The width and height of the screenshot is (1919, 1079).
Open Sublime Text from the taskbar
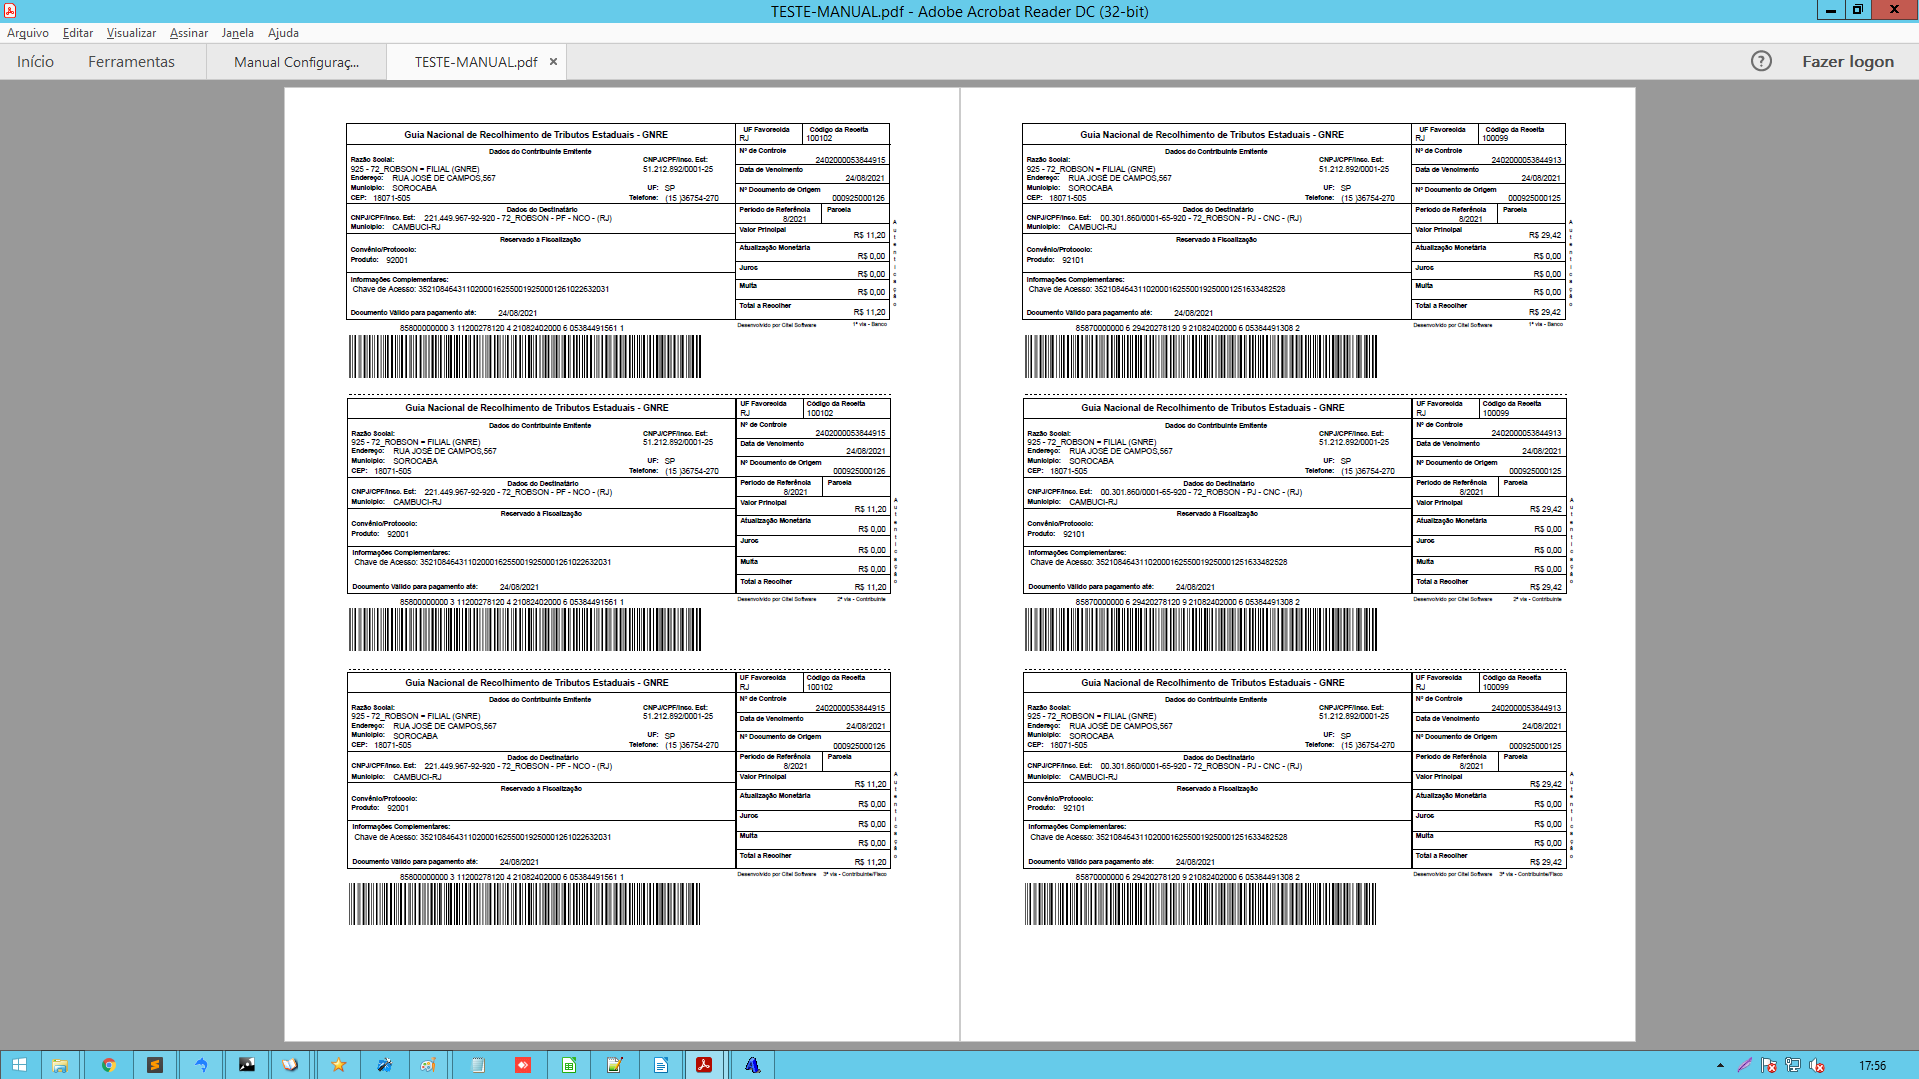click(x=155, y=1065)
